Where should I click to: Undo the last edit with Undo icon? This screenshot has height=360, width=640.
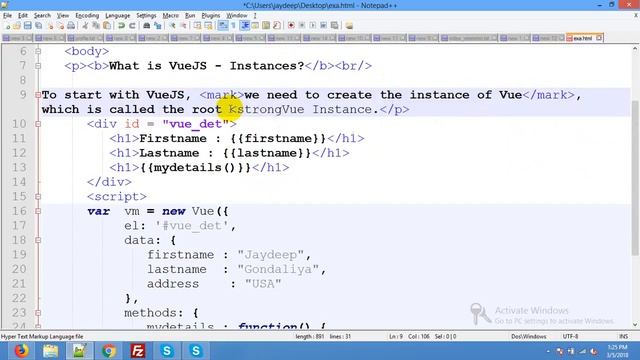pyautogui.click(x=121, y=26)
